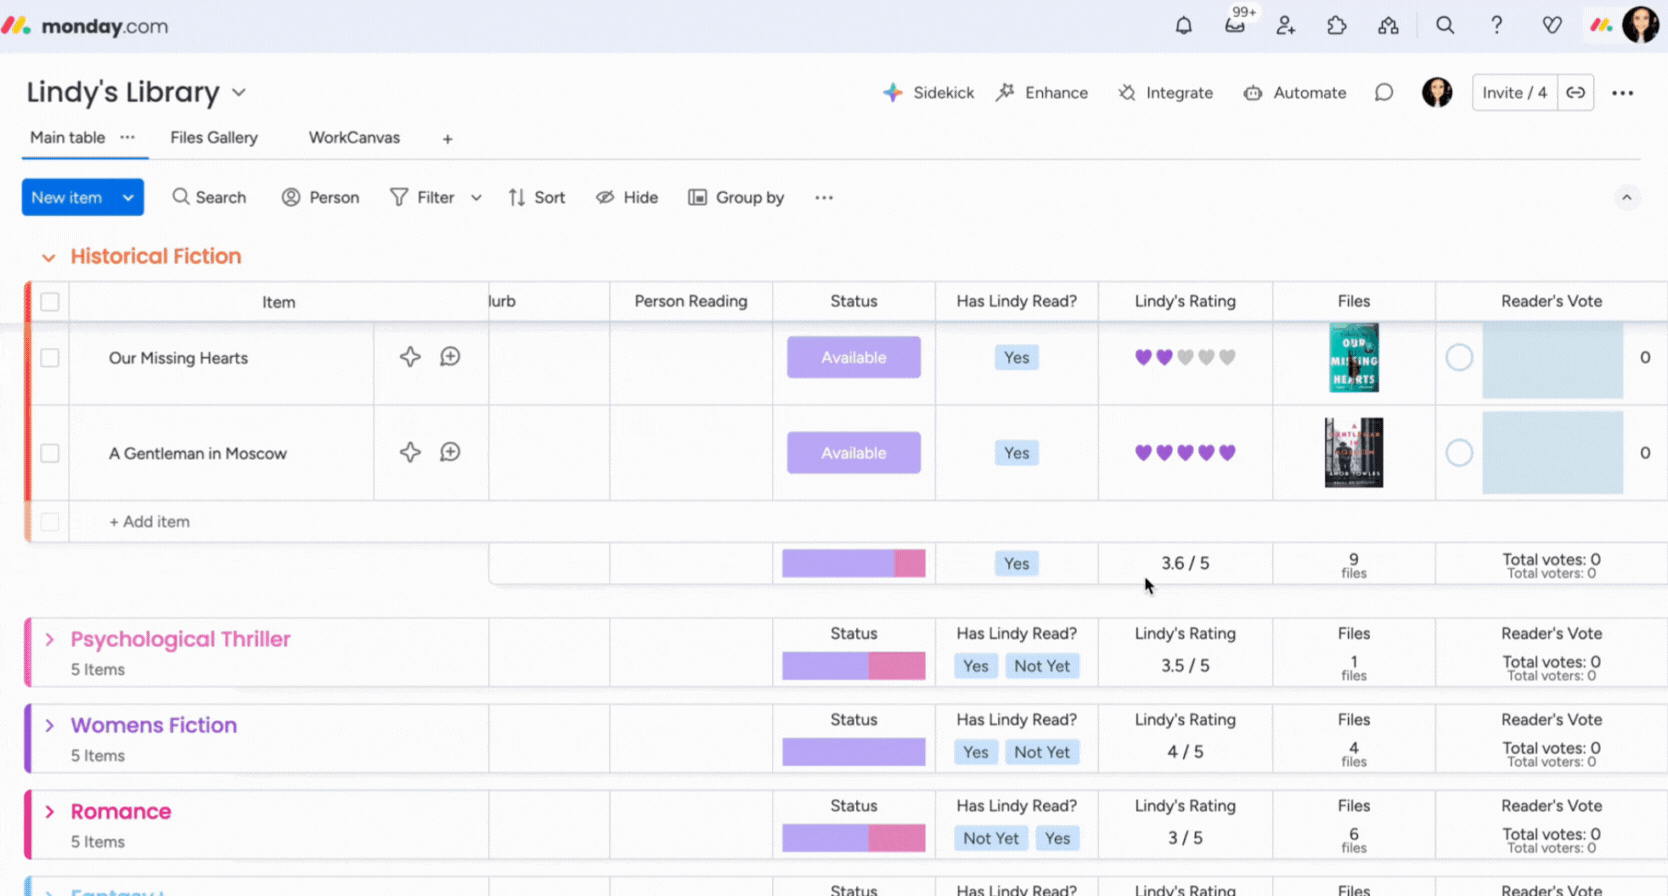
Task: Check the Our Missing Hearts row checkbox
Action: pos(50,358)
